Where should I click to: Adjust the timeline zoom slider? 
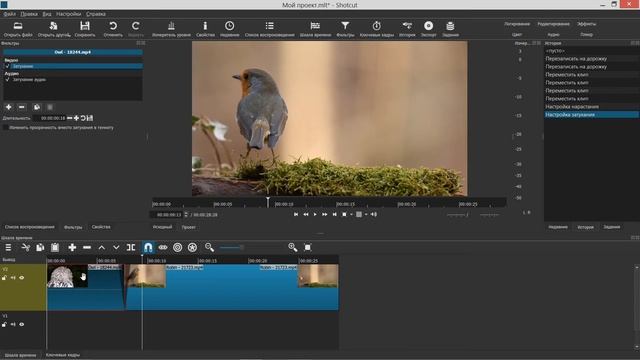231,247
